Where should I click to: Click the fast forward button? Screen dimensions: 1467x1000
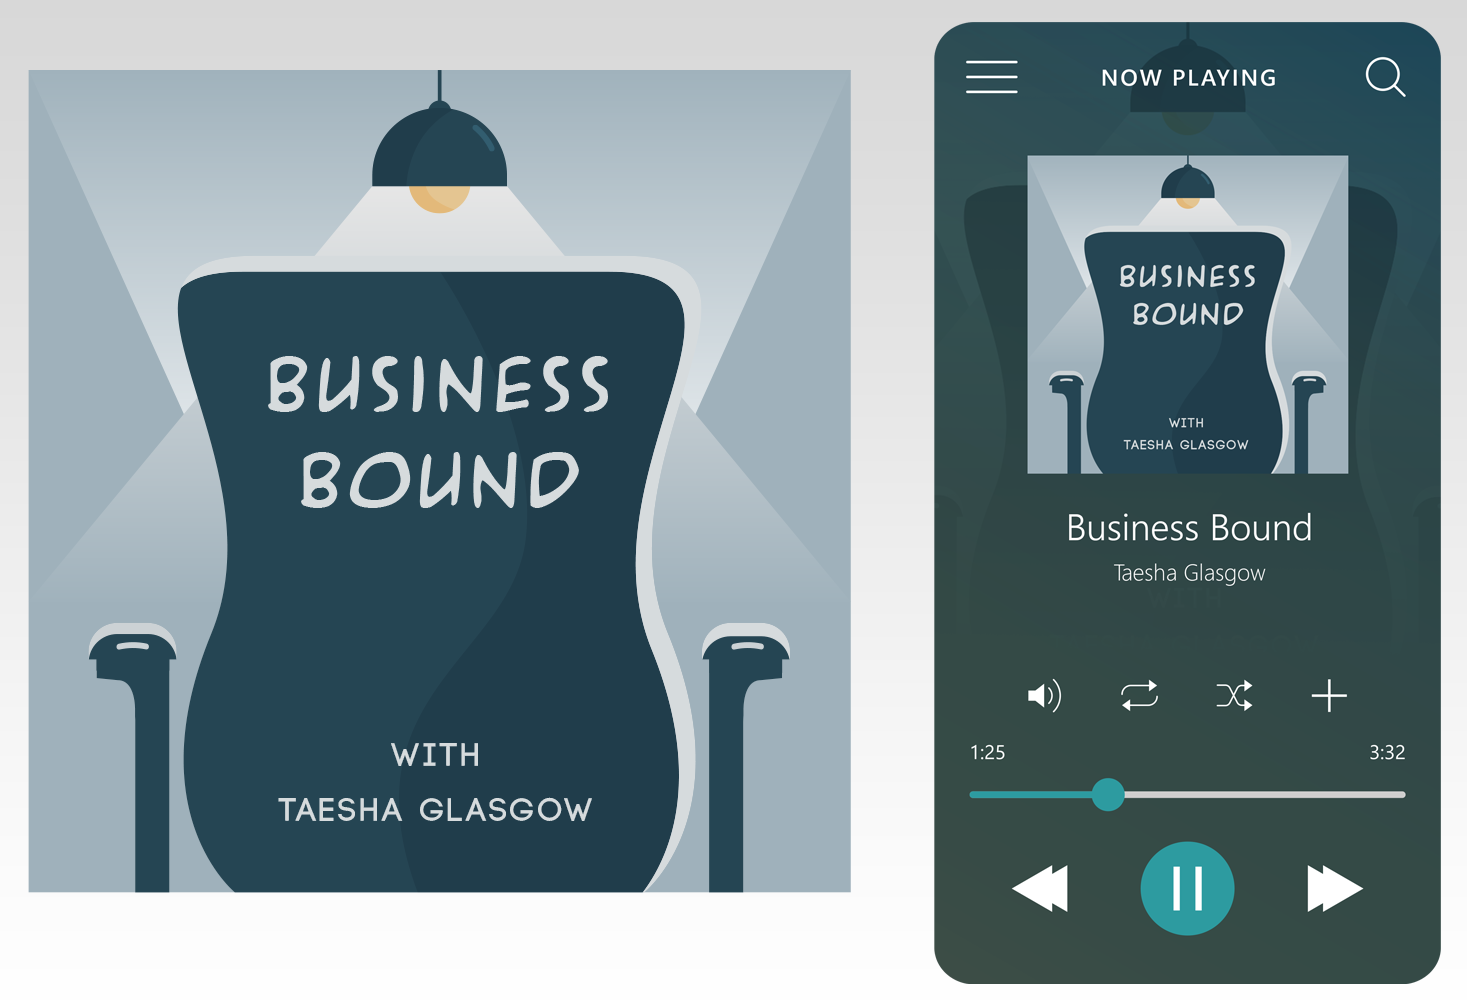click(1335, 889)
